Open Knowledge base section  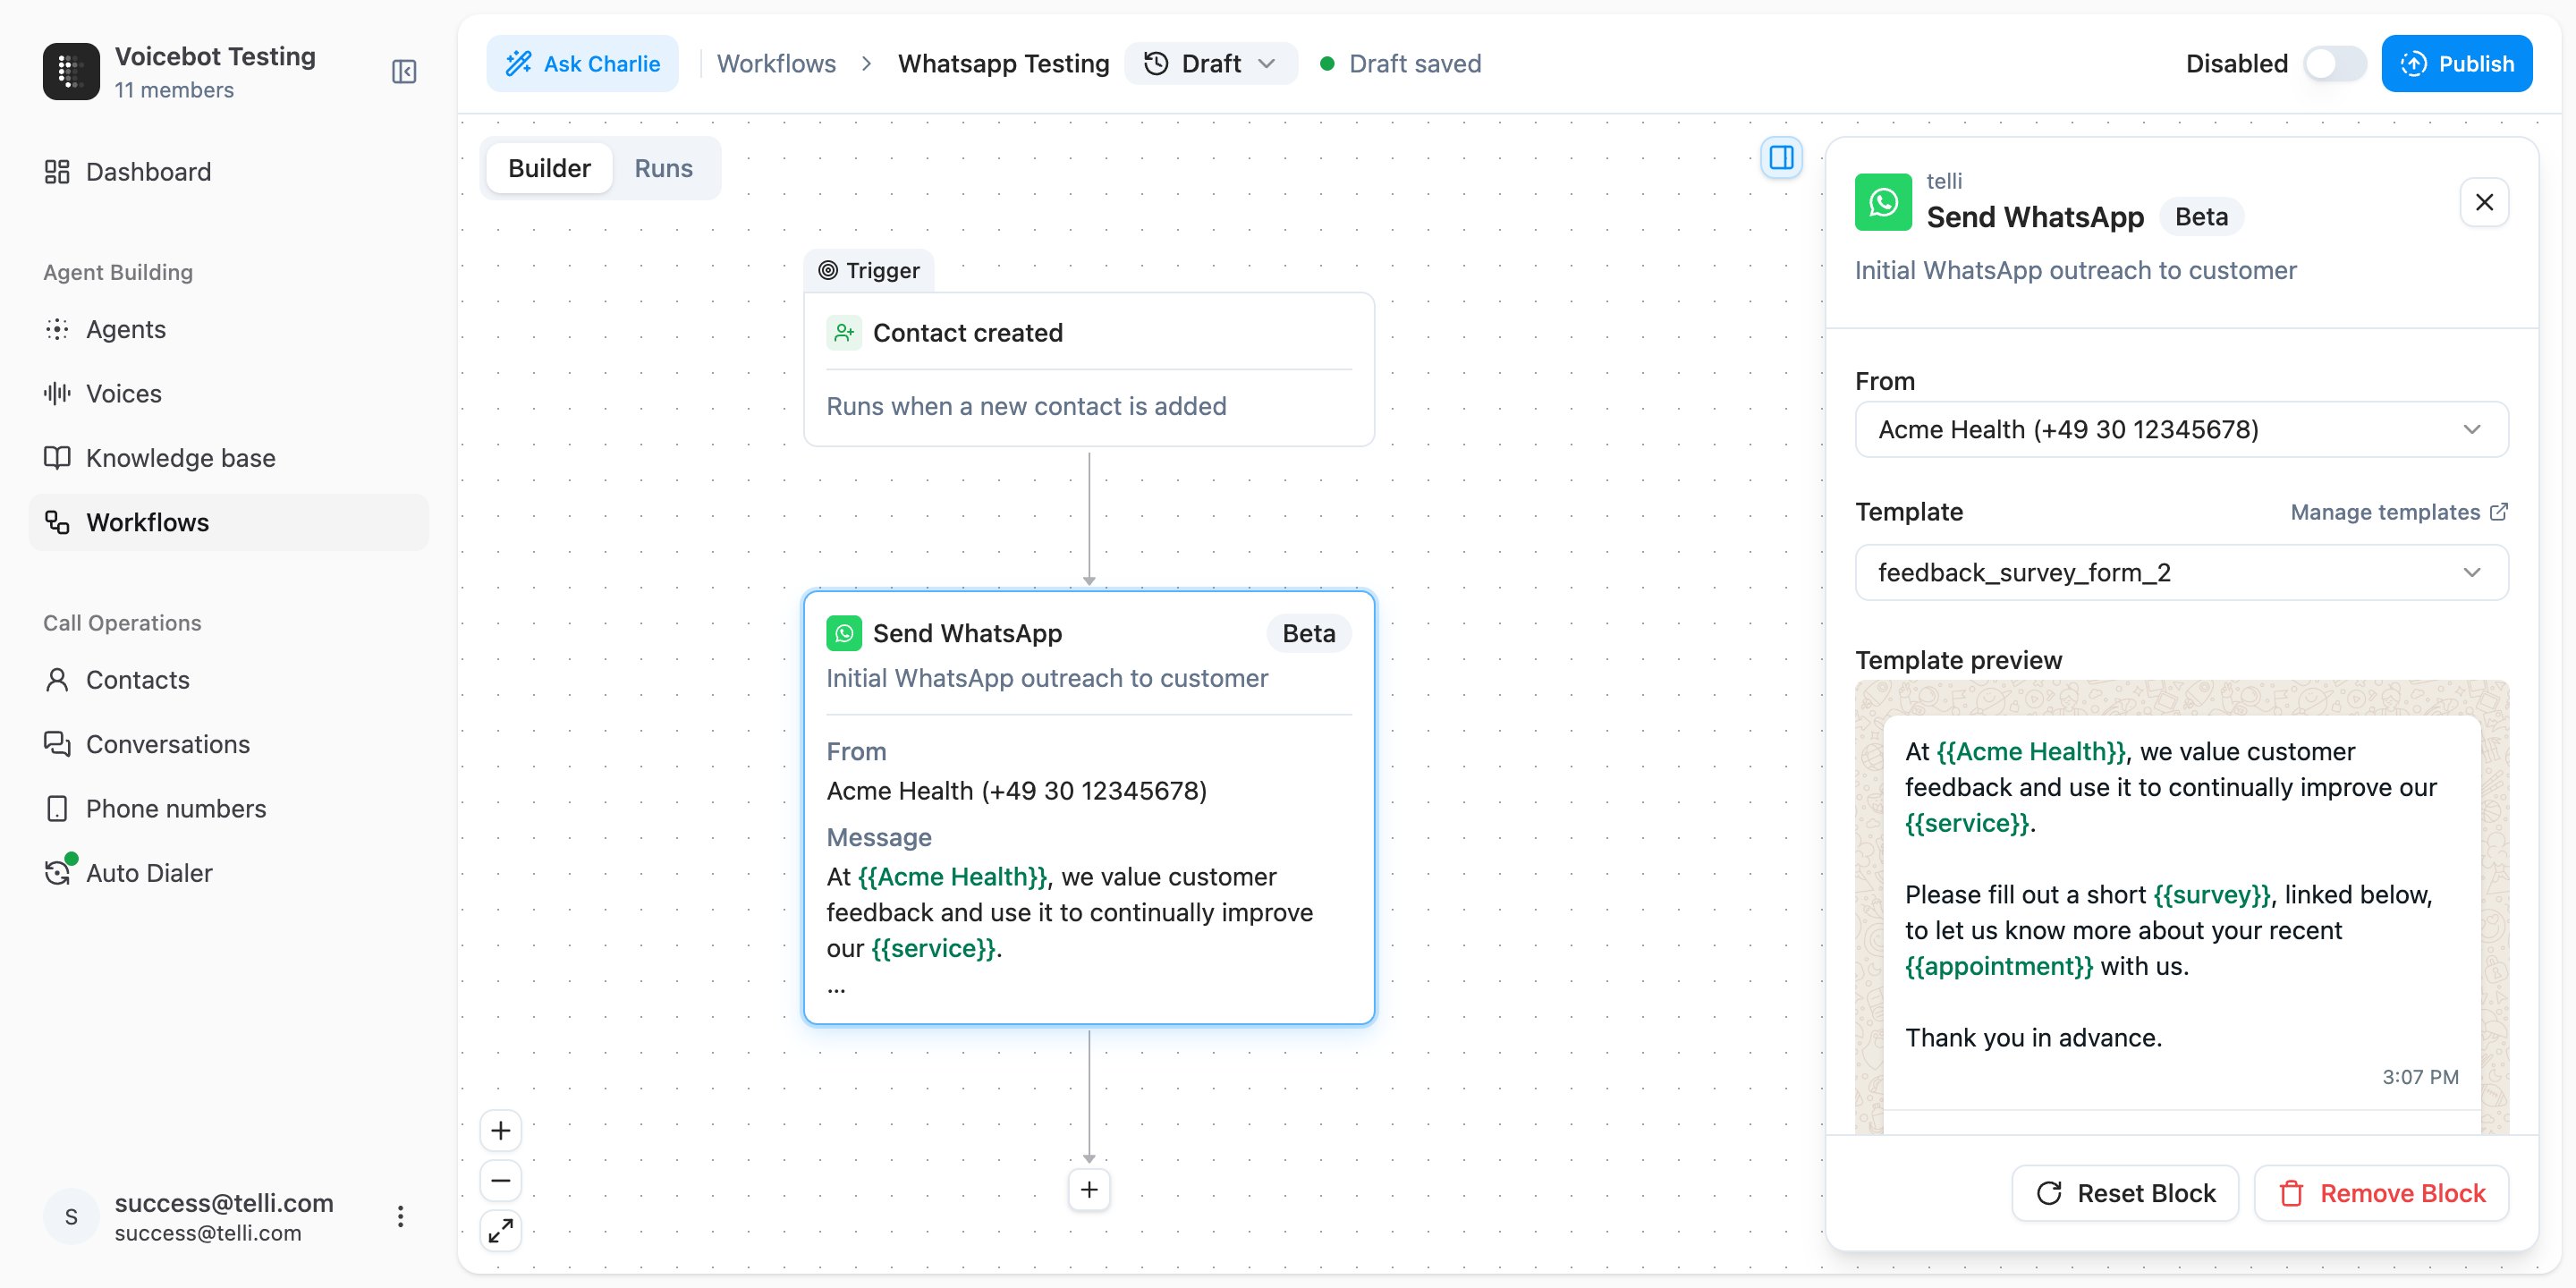(228, 457)
